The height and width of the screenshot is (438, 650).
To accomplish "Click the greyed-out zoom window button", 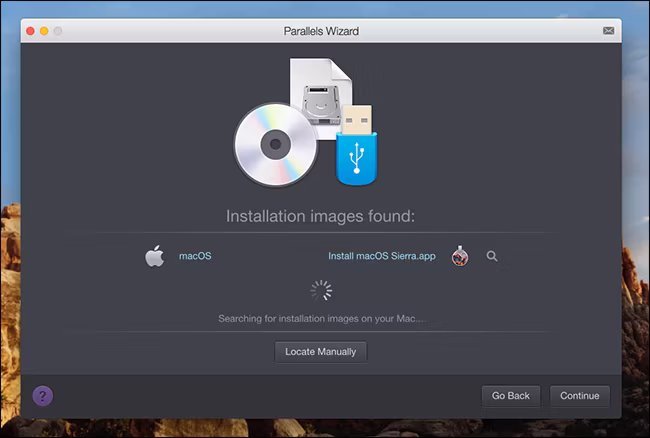I will (x=58, y=31).
